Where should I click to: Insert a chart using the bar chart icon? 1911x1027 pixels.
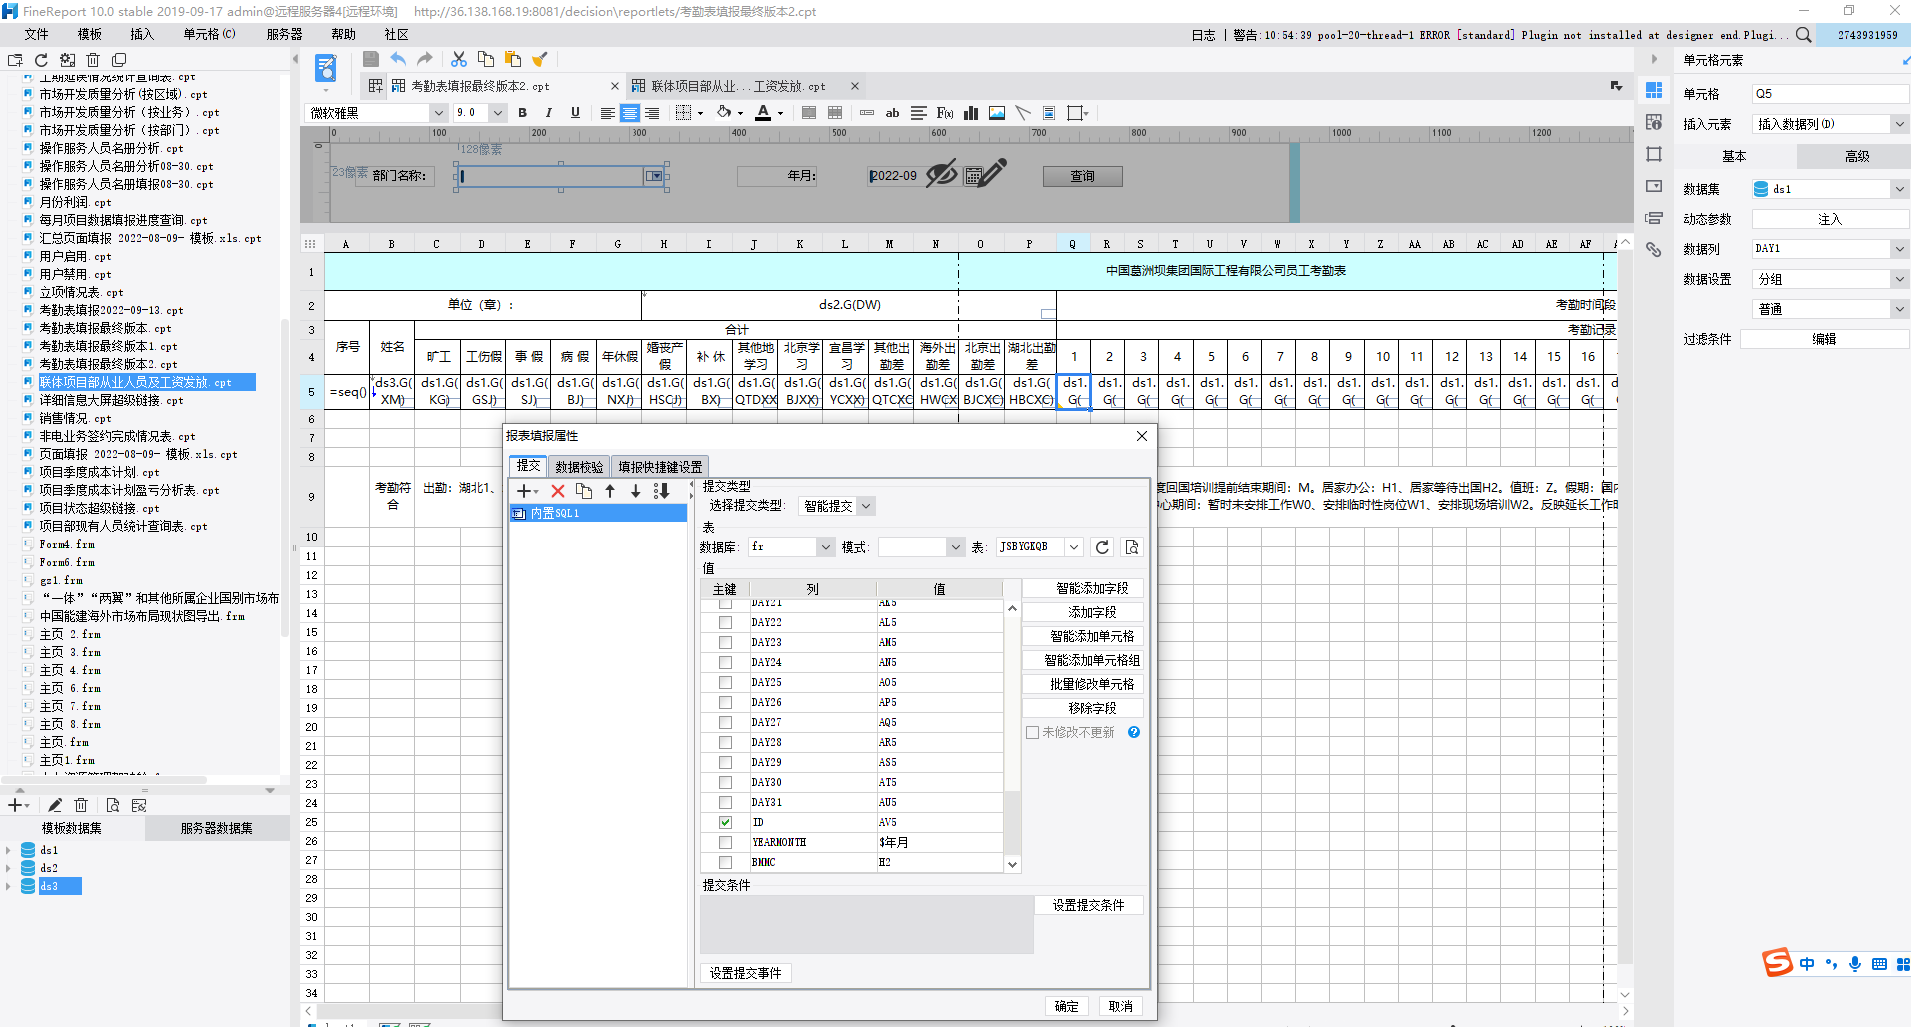pyautogui.click(x=971, y=113)
